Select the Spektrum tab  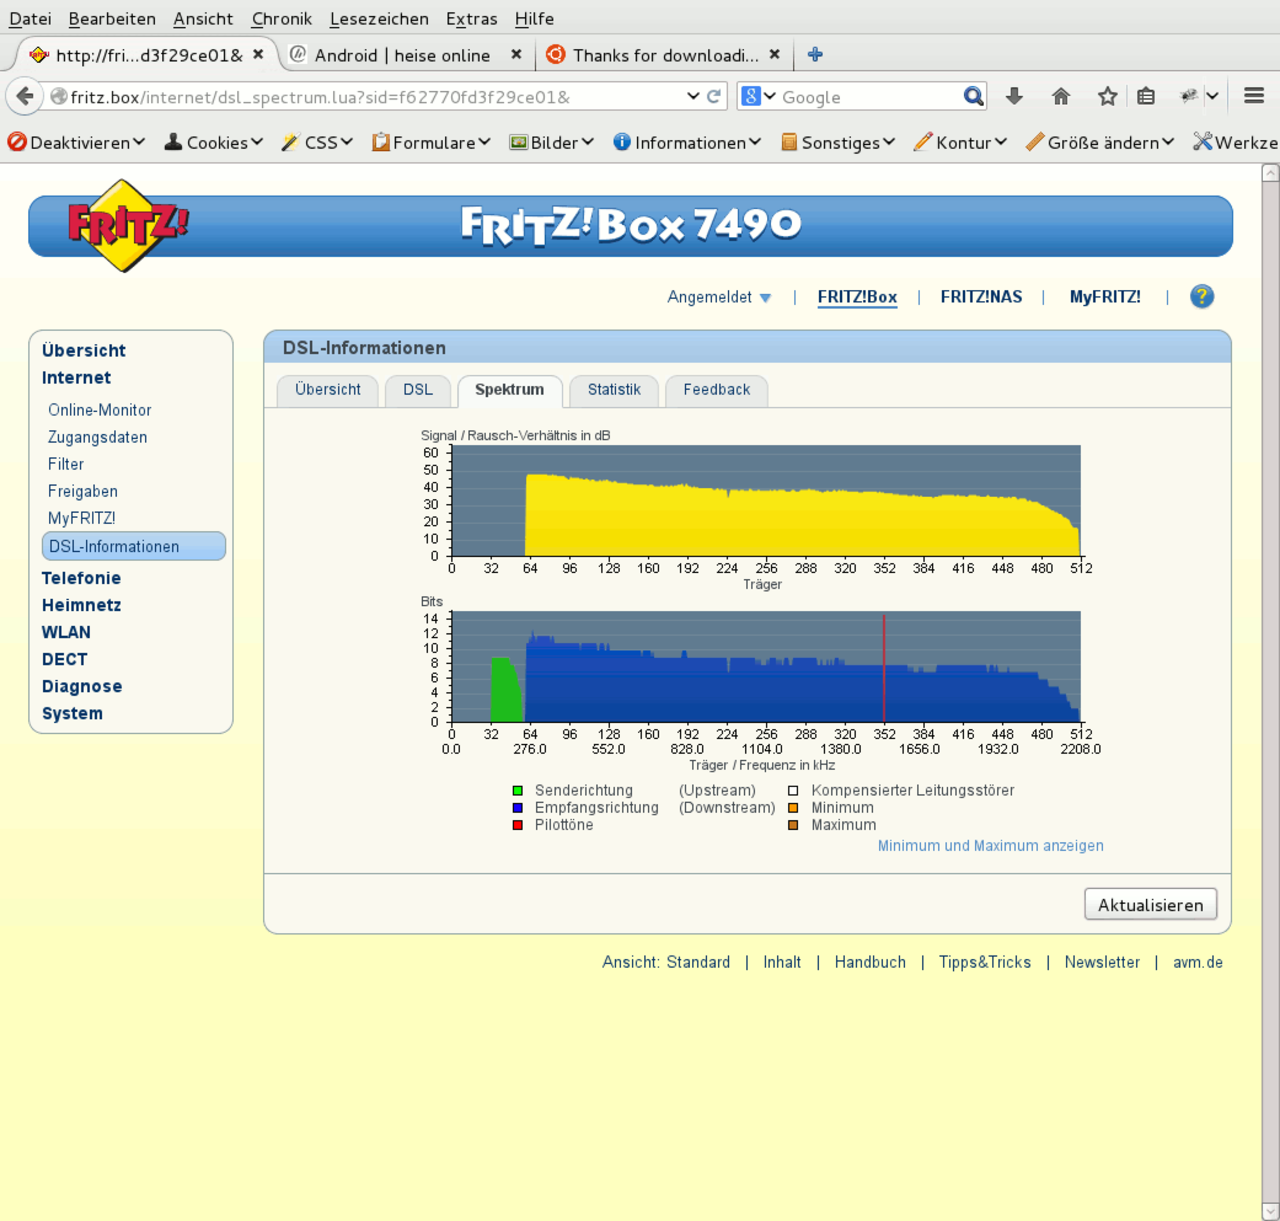510,390
